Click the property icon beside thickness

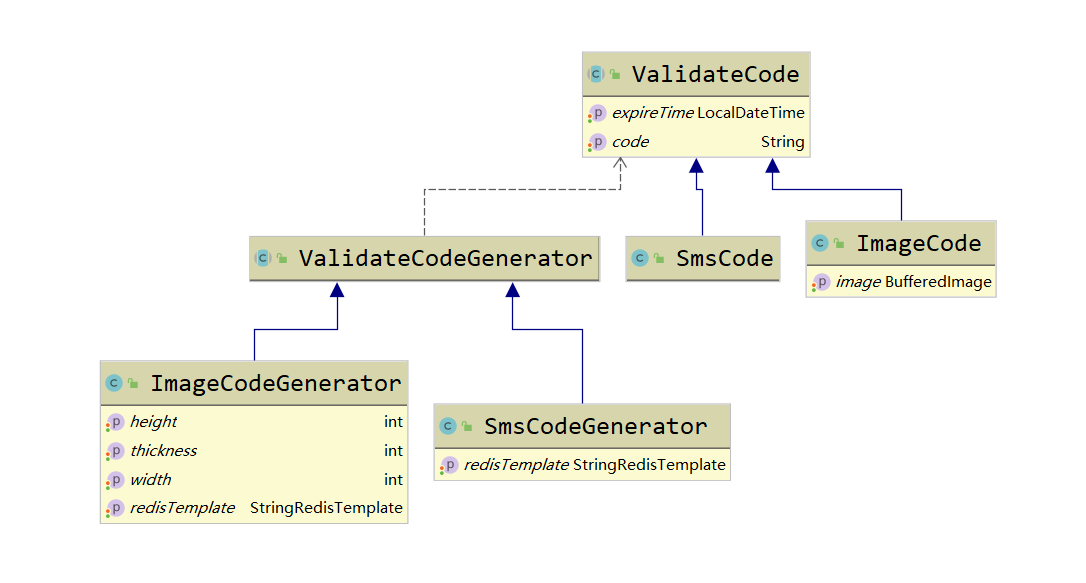115,451
